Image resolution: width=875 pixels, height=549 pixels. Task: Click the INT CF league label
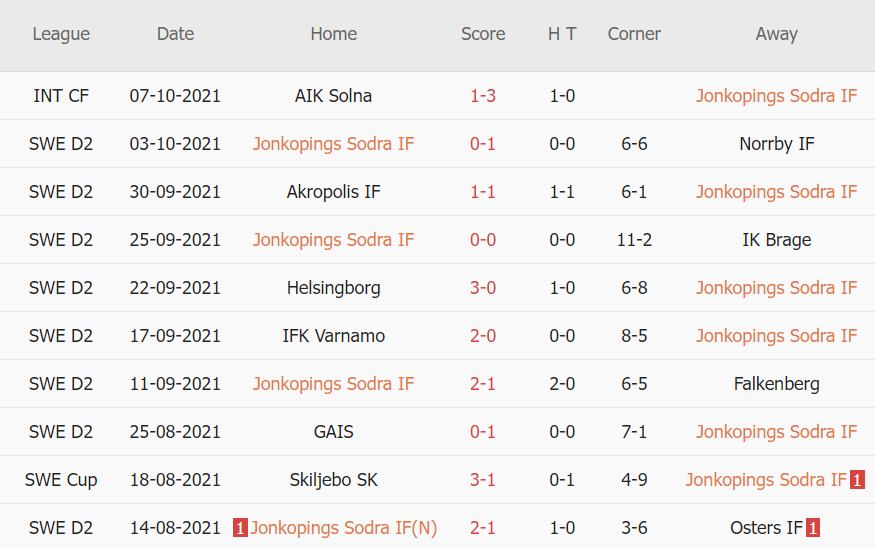coord(61,96)
